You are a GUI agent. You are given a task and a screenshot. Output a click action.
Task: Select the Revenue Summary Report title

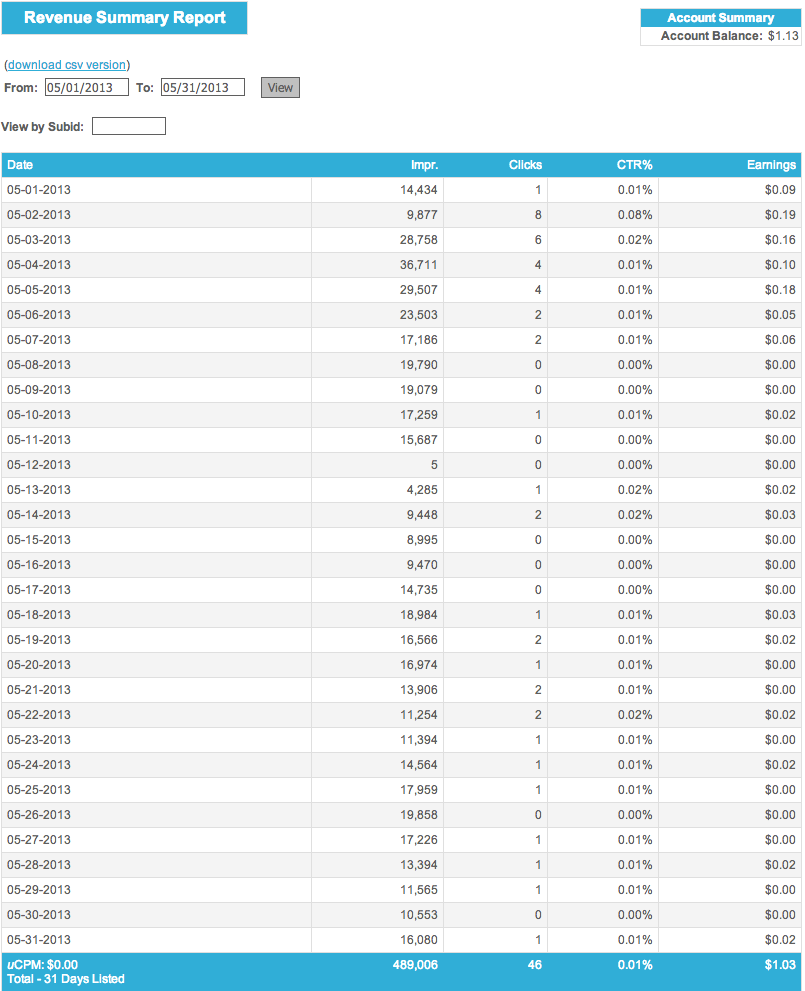124,18
